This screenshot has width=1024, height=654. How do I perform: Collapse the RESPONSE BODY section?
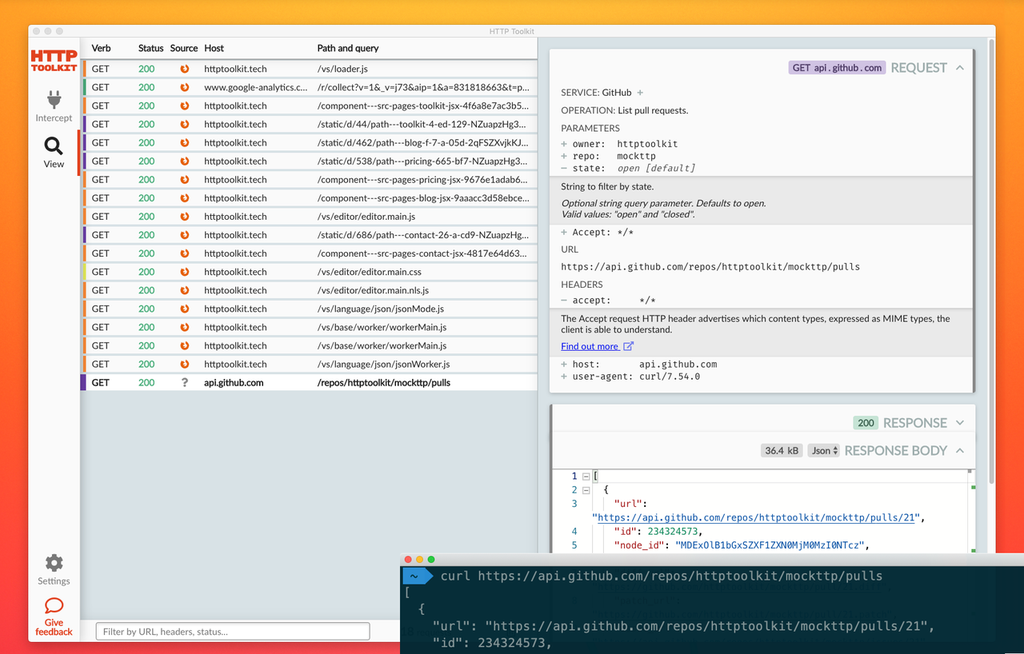(959, 450)
